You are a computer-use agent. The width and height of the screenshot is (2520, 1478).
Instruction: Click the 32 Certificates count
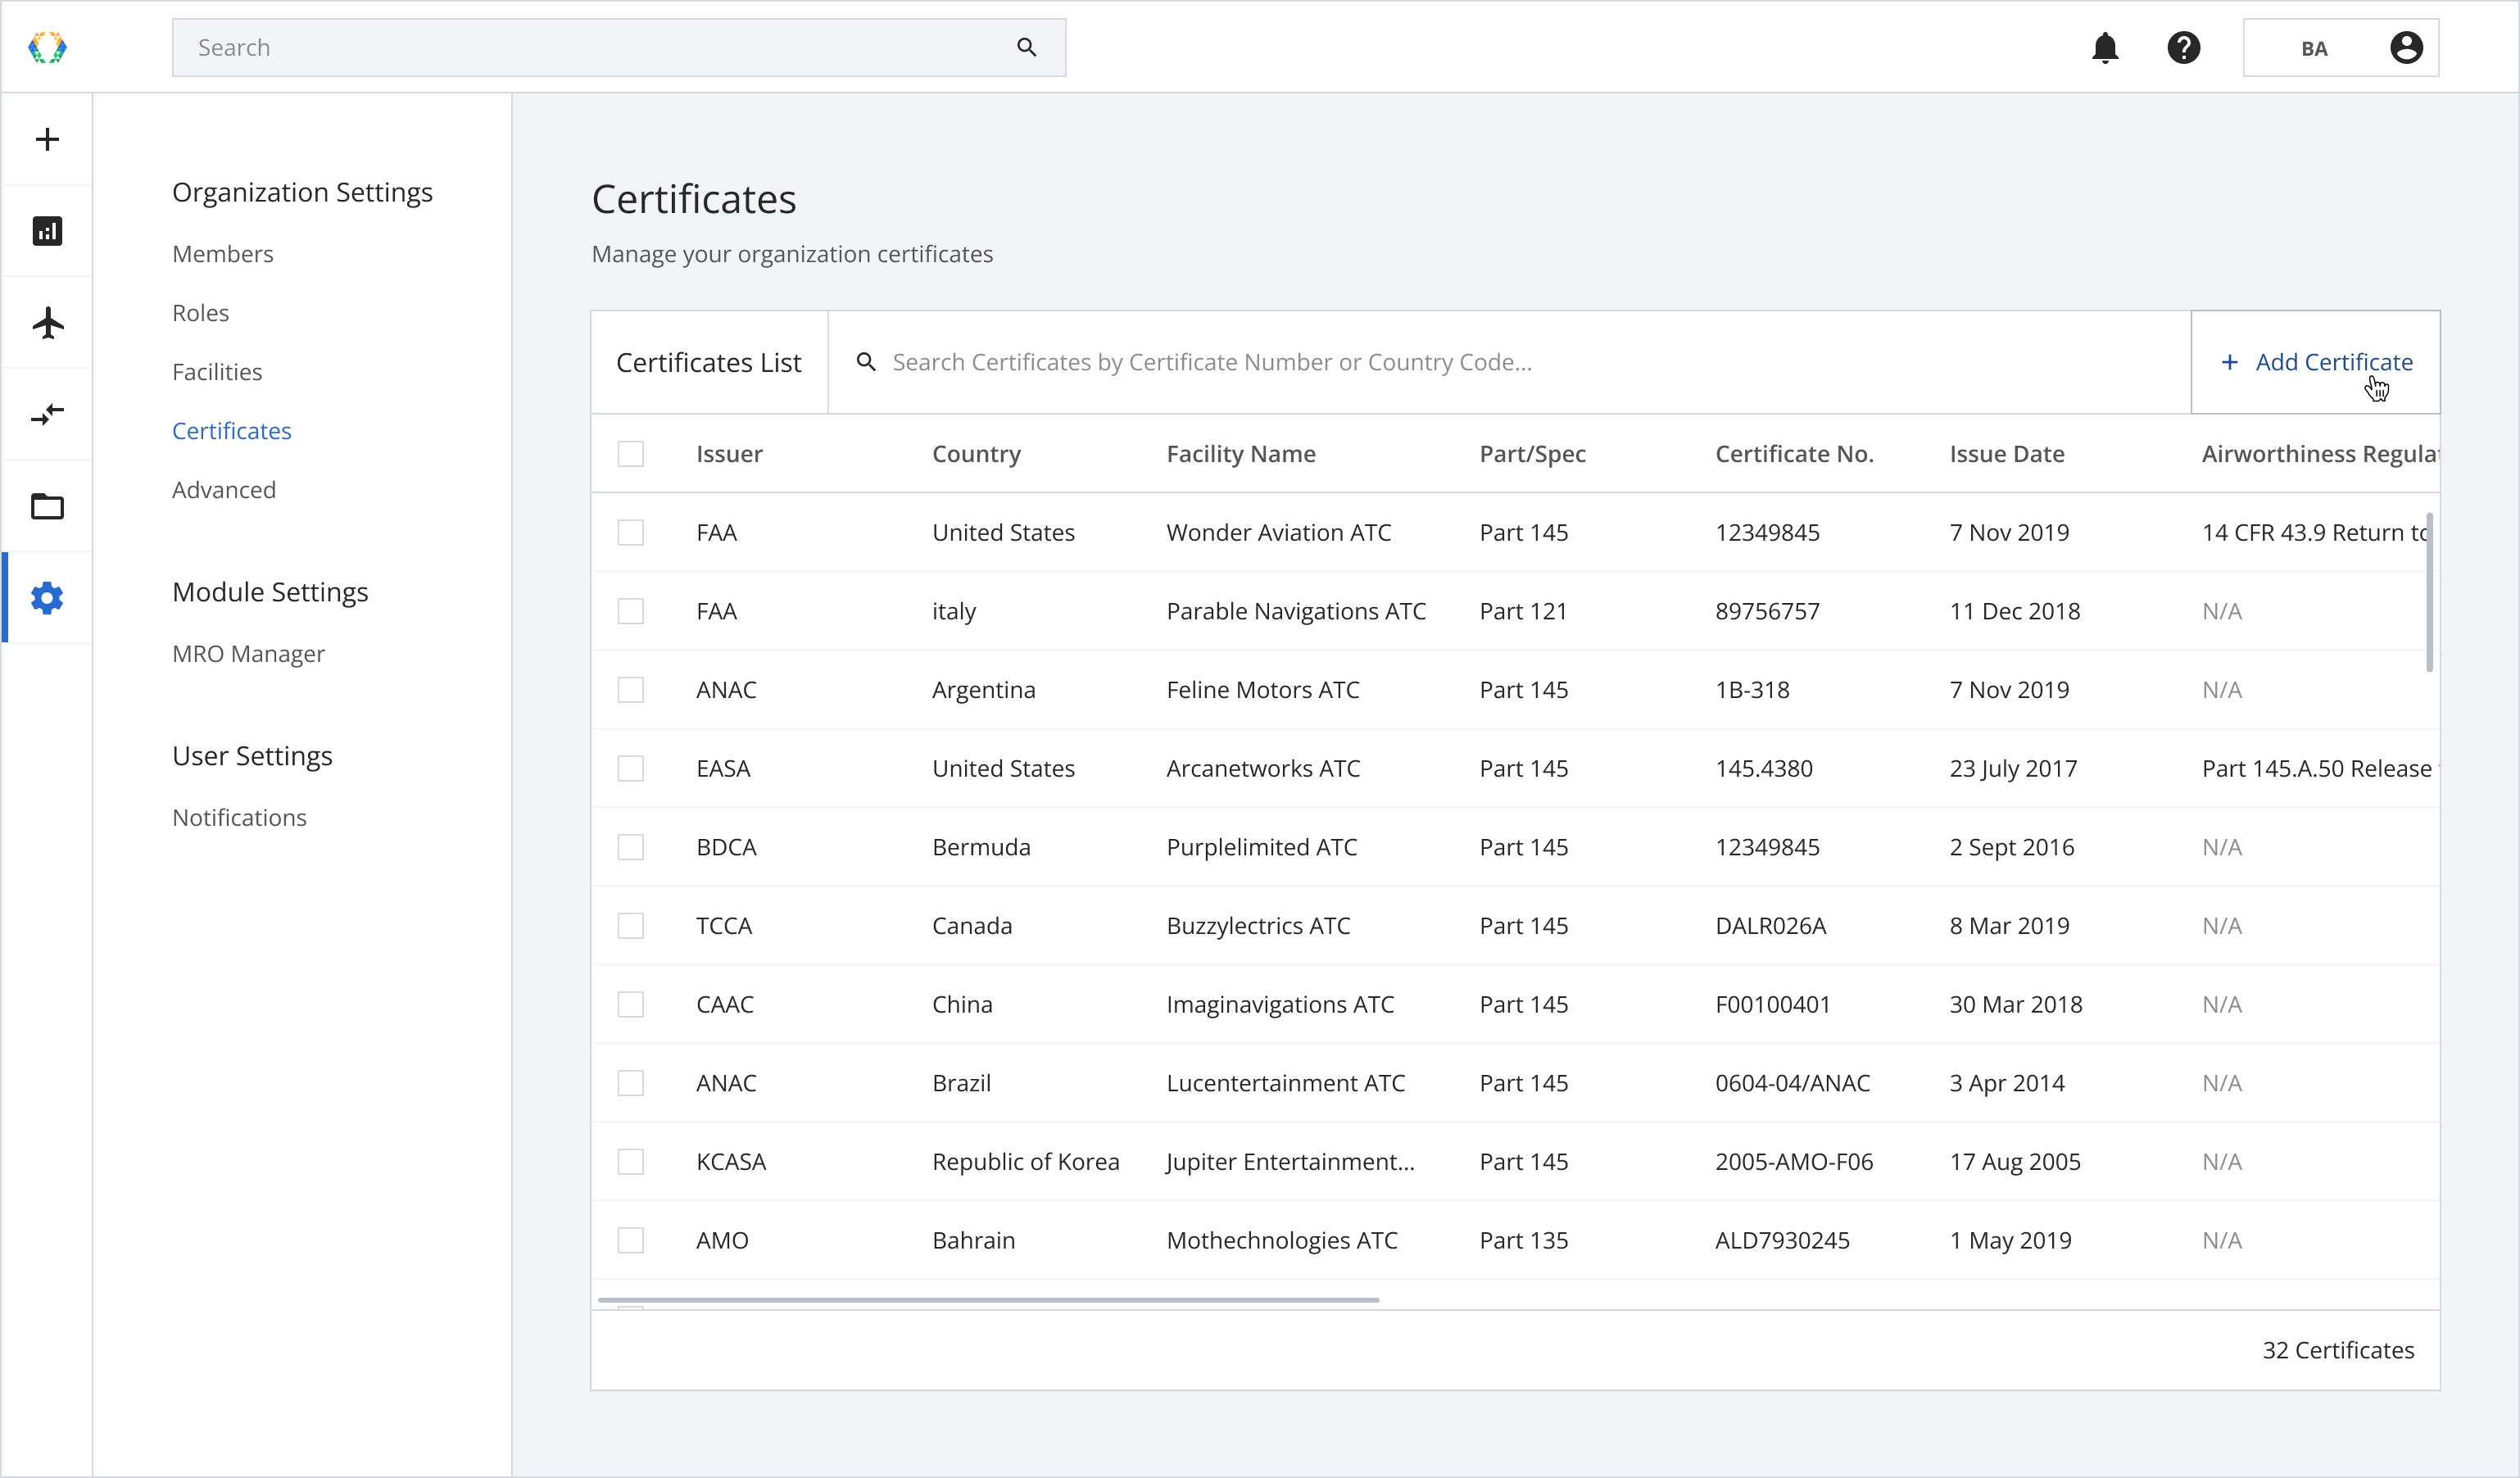pyautogui.click(x=2338, y=1350)
